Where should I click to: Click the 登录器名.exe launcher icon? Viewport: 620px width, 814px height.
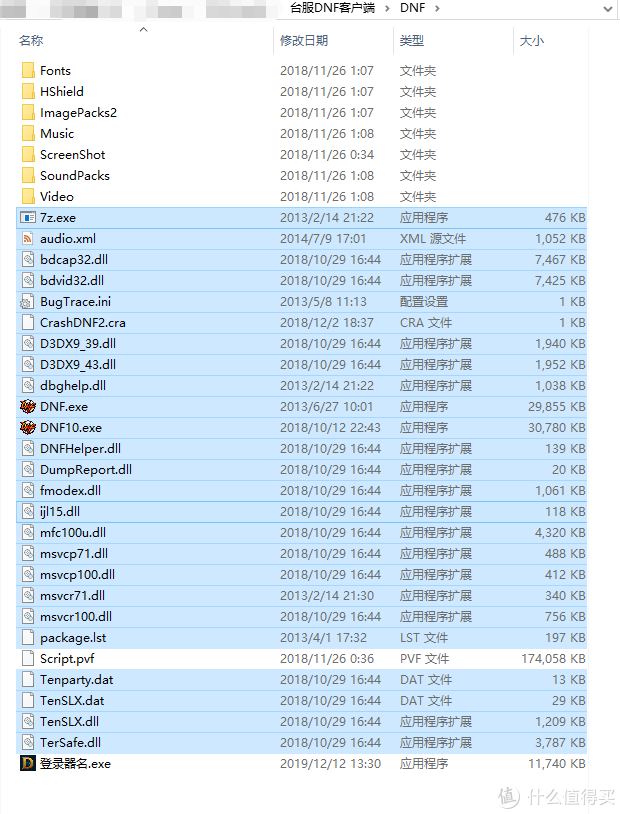click(28, 764)
